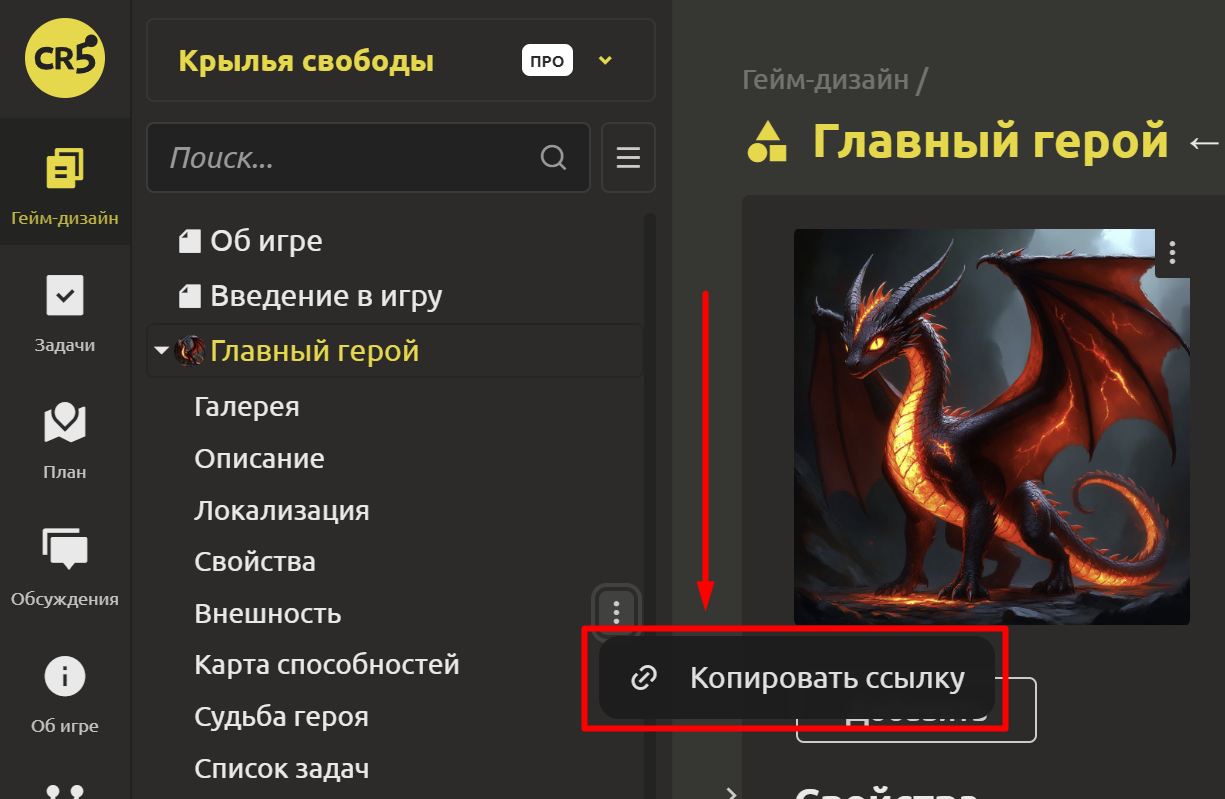Viewport: 1225px width, 799px height.
Task: Go to the Задачи sidebar section
Action: [x=65, y=310]
